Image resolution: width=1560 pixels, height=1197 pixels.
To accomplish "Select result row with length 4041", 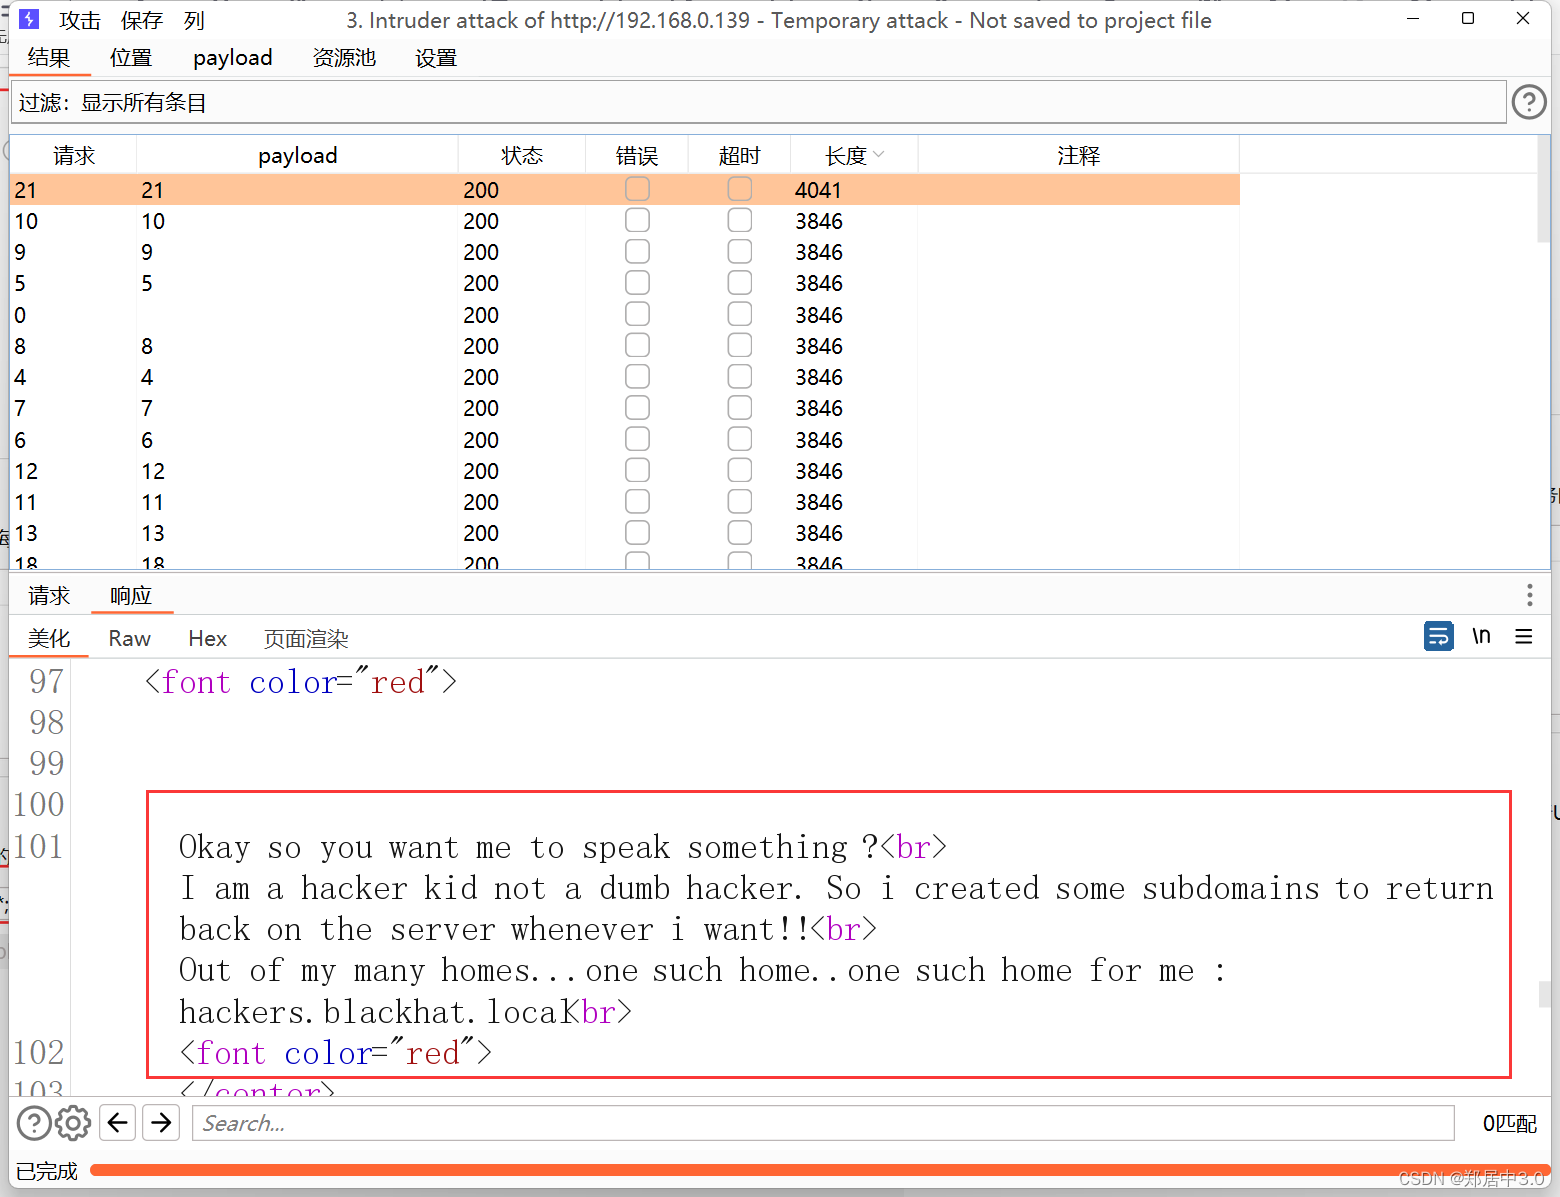I will click(625, 189).
